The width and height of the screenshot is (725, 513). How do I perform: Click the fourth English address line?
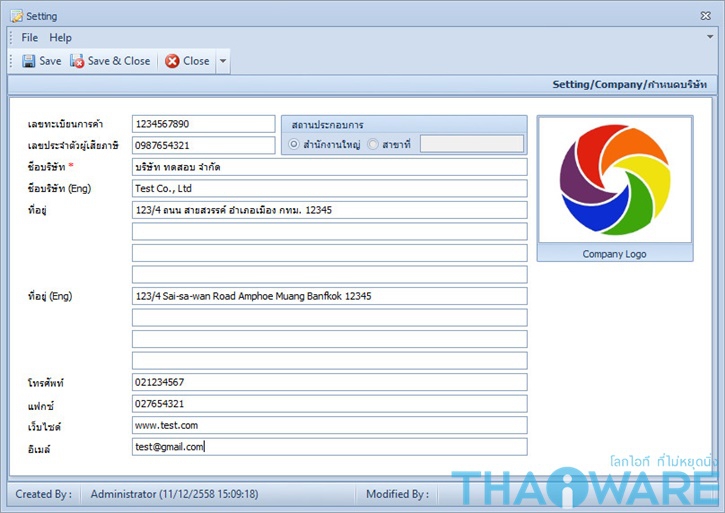coord(330,360)
